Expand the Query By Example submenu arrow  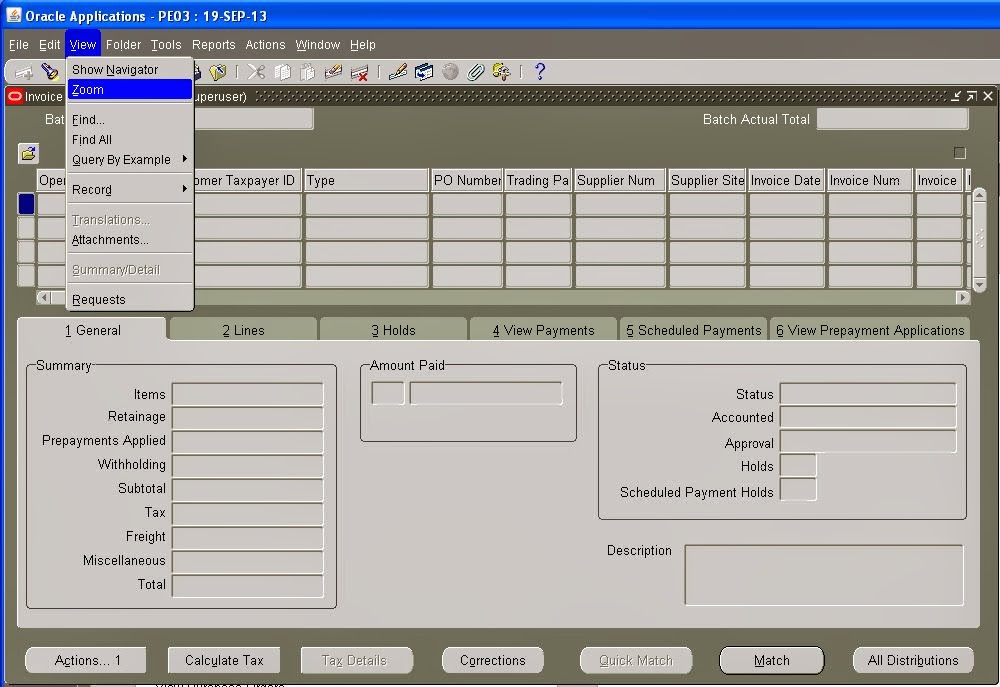click(185, 158)
